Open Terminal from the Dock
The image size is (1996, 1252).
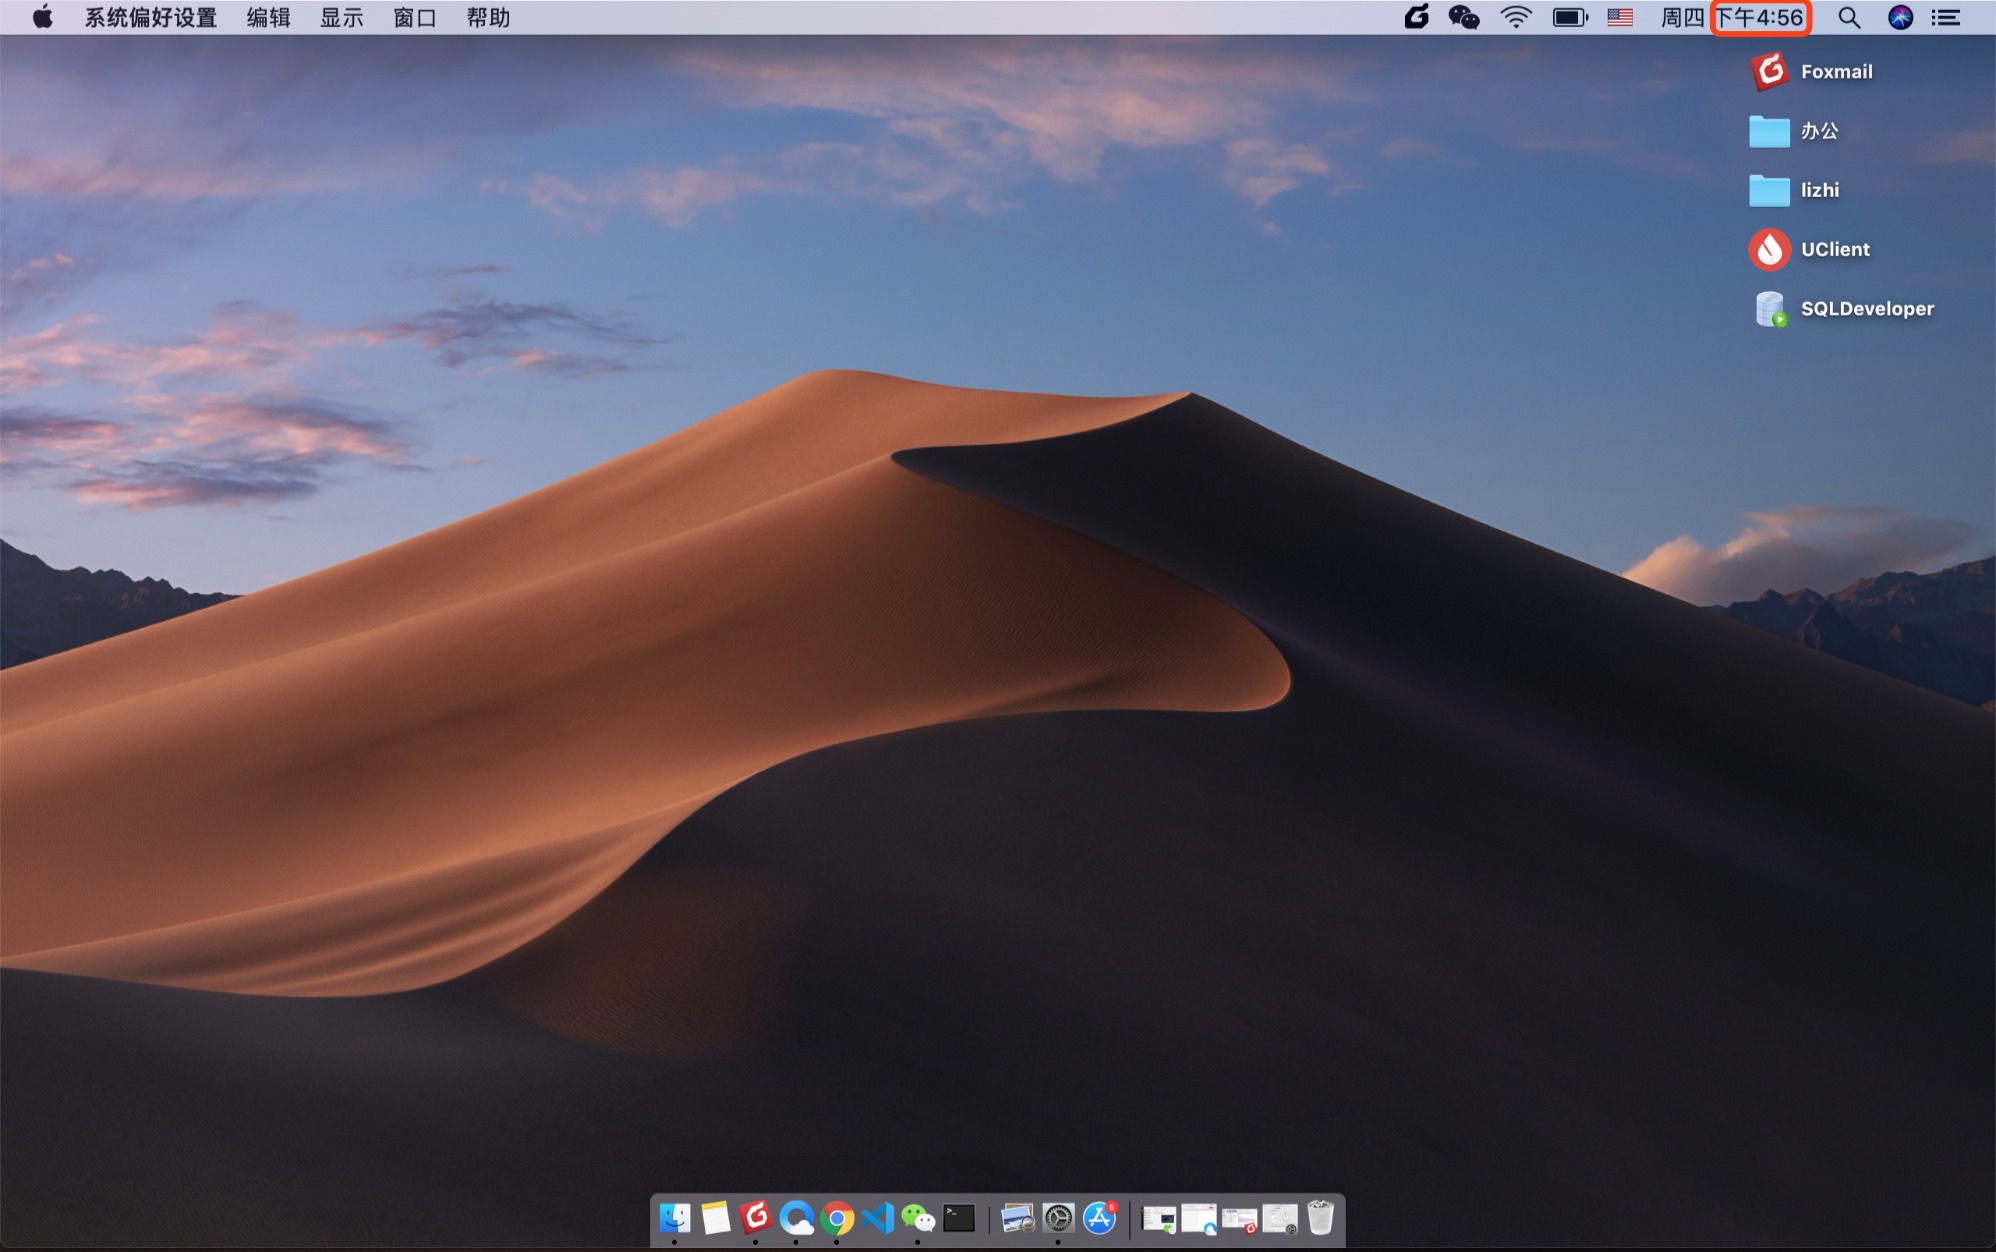pos(959,1218)
